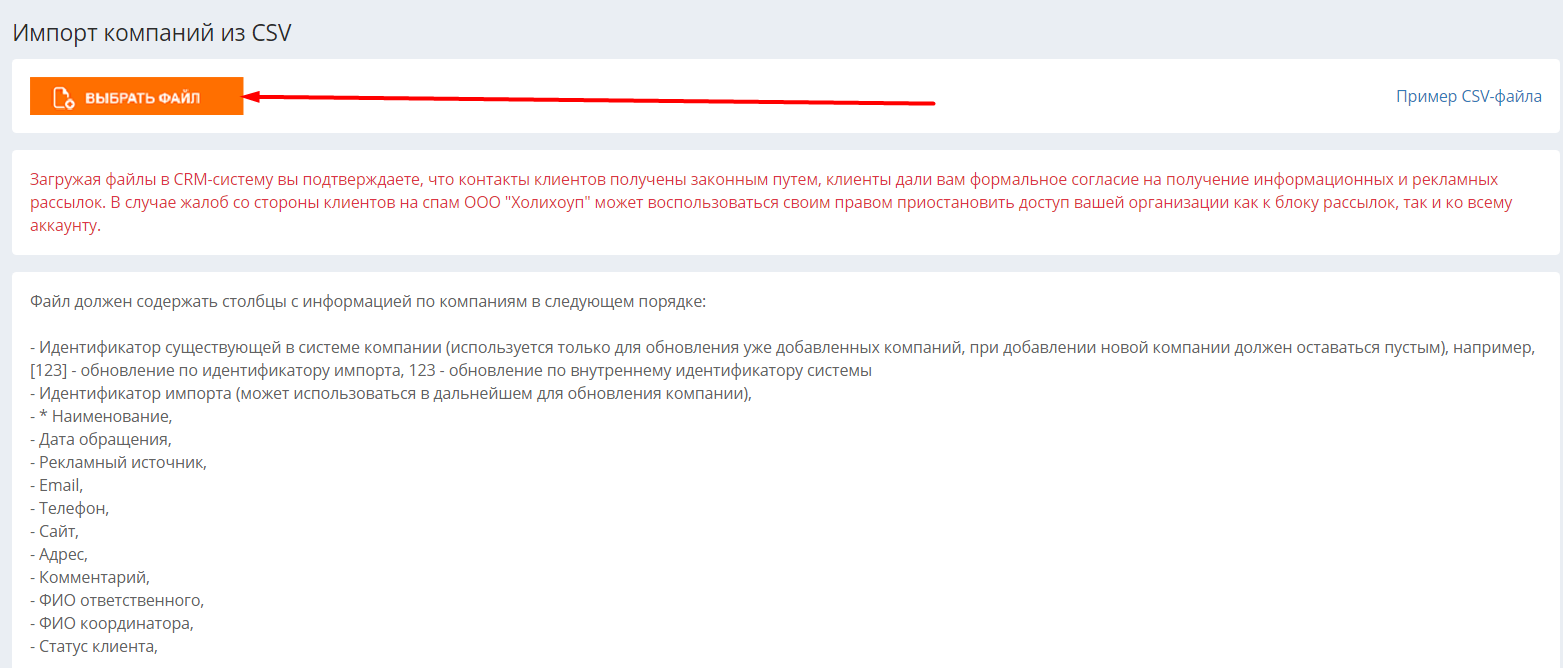Click the line '- Адрес,'
This screenshot has width=1563, height=668.
click(x=59, y=554)
